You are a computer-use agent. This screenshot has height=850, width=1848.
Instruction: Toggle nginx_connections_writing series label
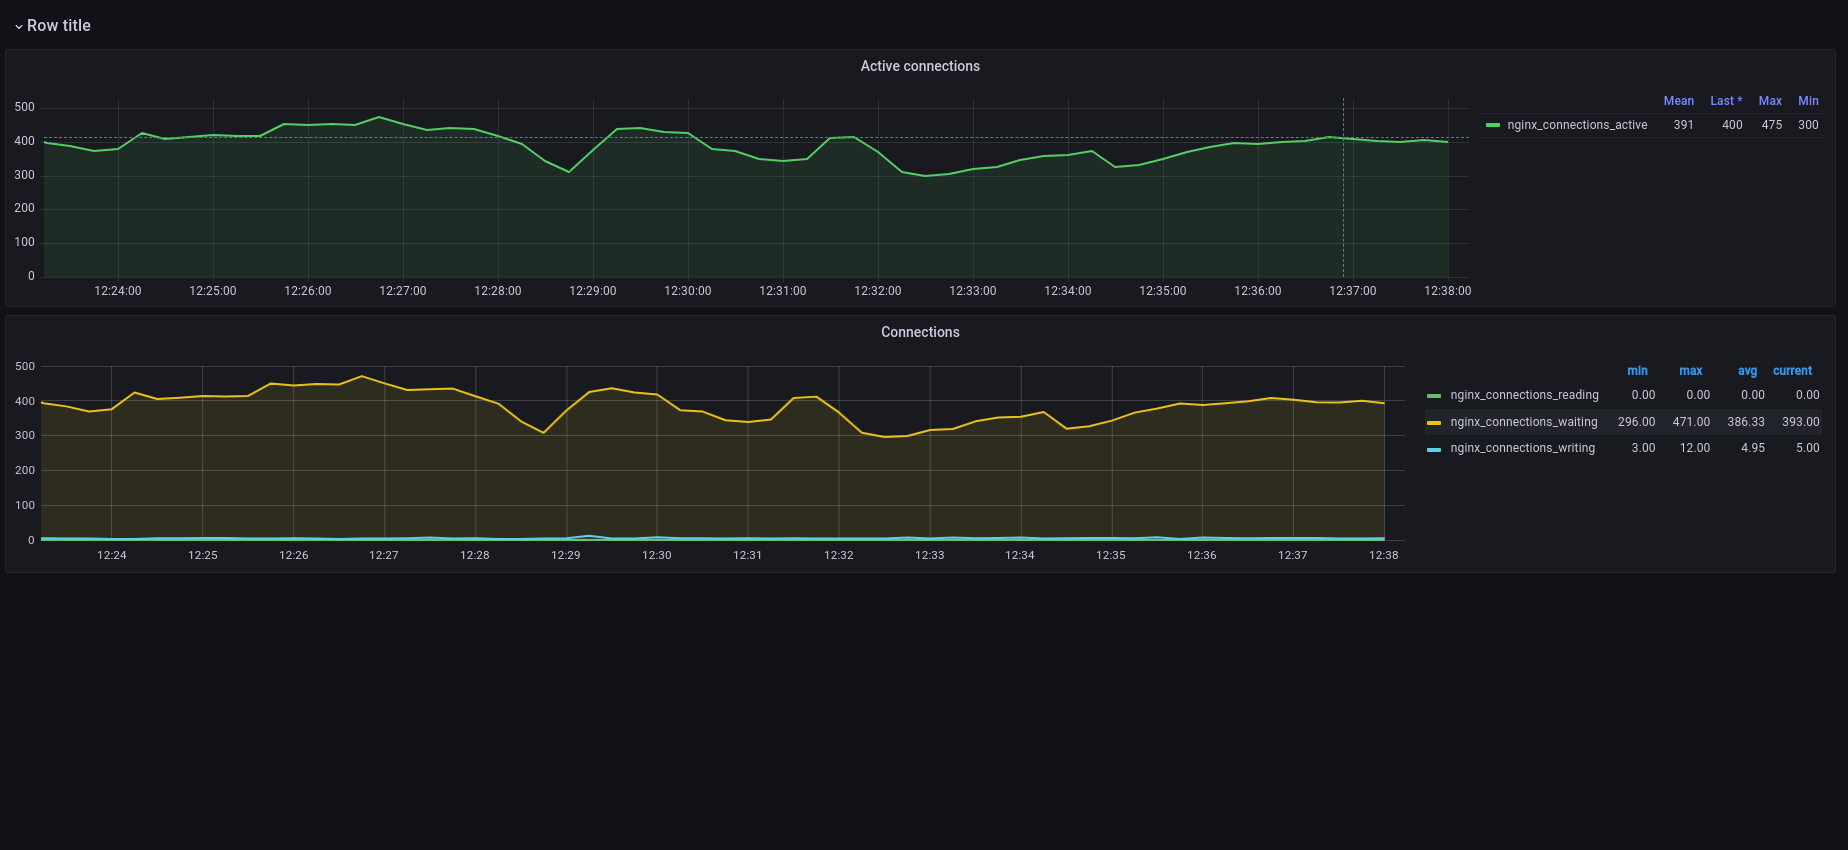[1522, 448]
